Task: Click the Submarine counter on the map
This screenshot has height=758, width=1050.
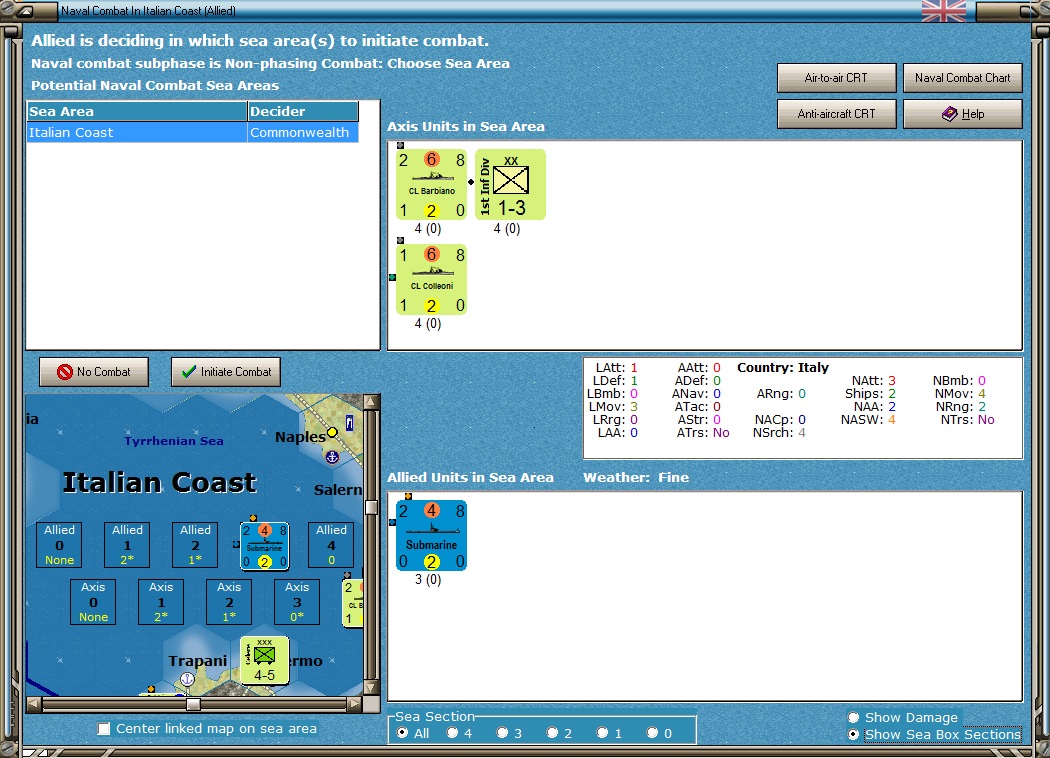Action: [x=265, y=546]
